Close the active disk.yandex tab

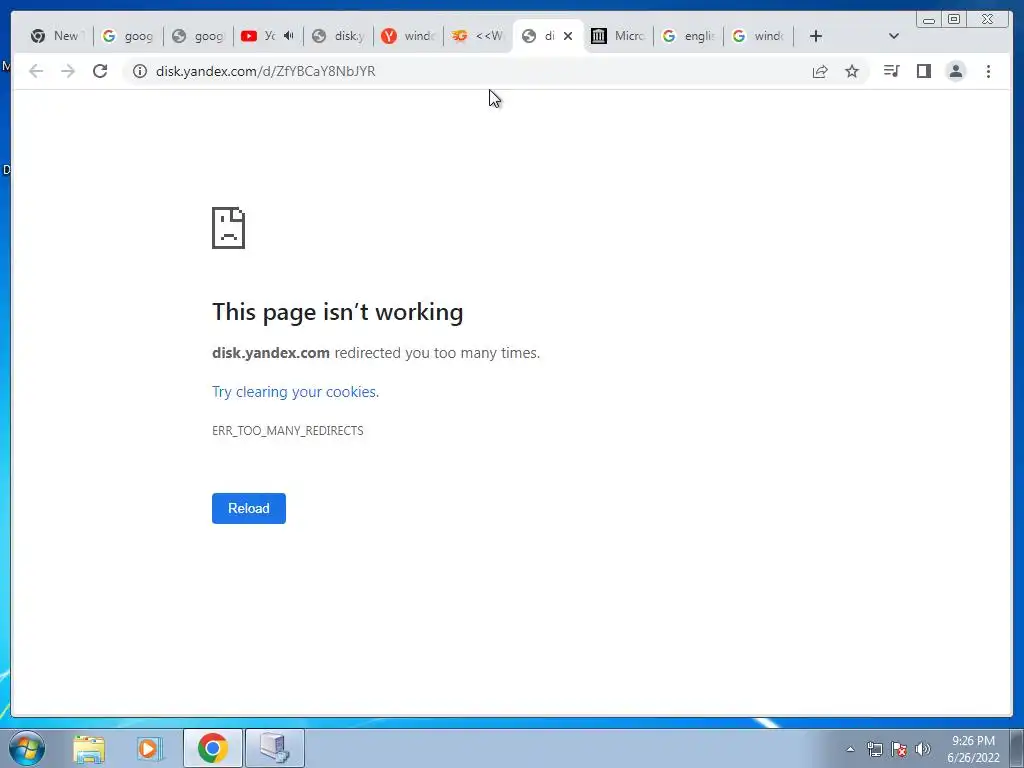(x=568, y=36)
